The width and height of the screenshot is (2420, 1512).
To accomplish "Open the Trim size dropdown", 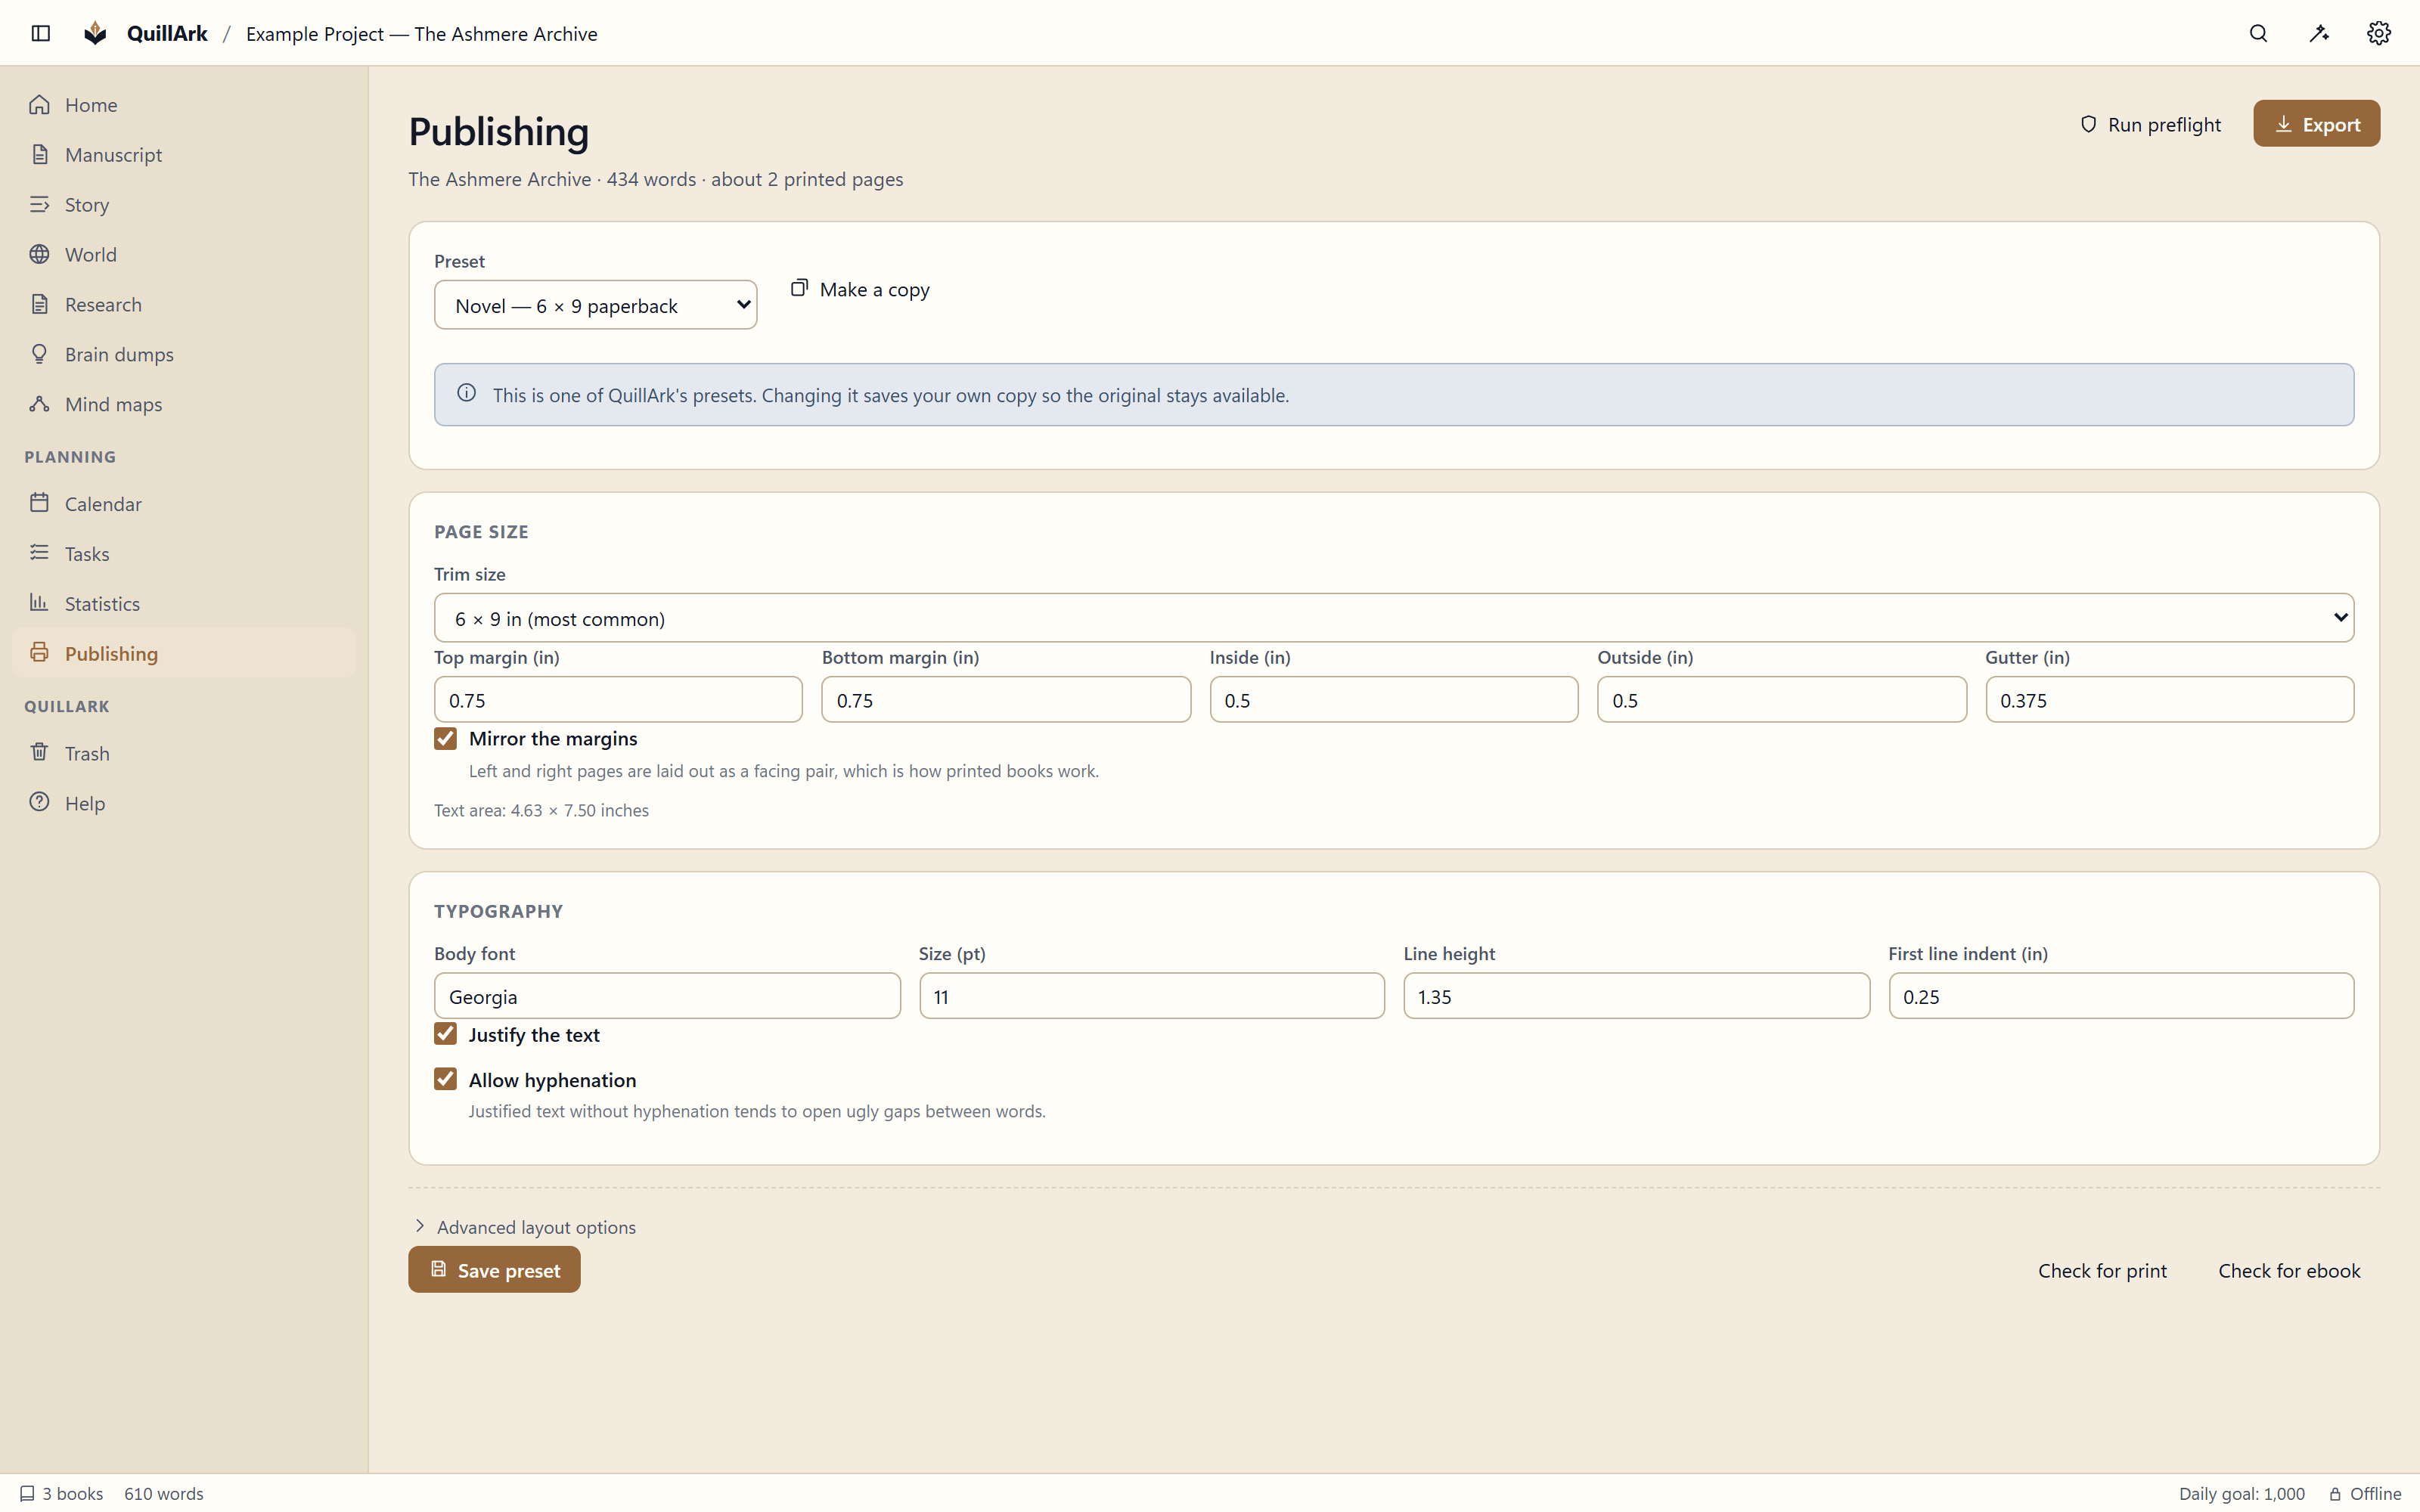I will click(1393, 618).
